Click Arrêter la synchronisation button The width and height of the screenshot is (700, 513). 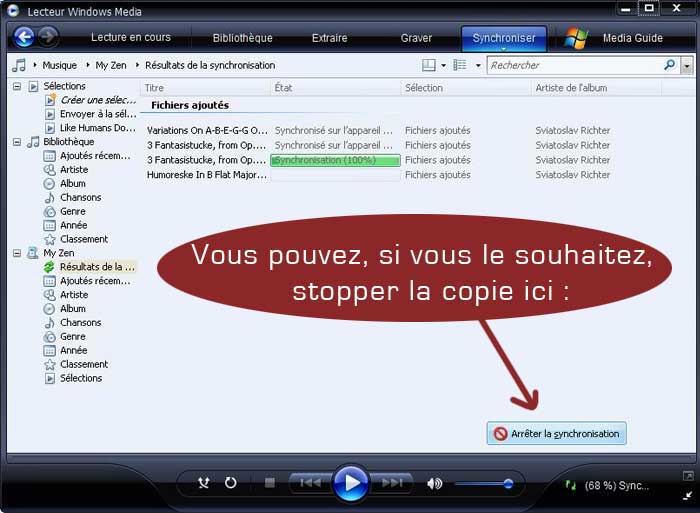click(557, 434)
